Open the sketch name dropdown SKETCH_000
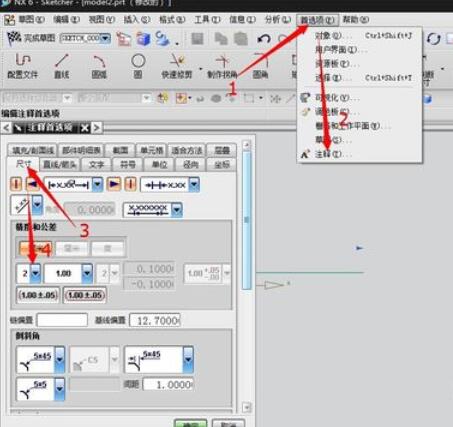Image resolution: width=453 pixels, height=427 pixels. tap(105, 38)
